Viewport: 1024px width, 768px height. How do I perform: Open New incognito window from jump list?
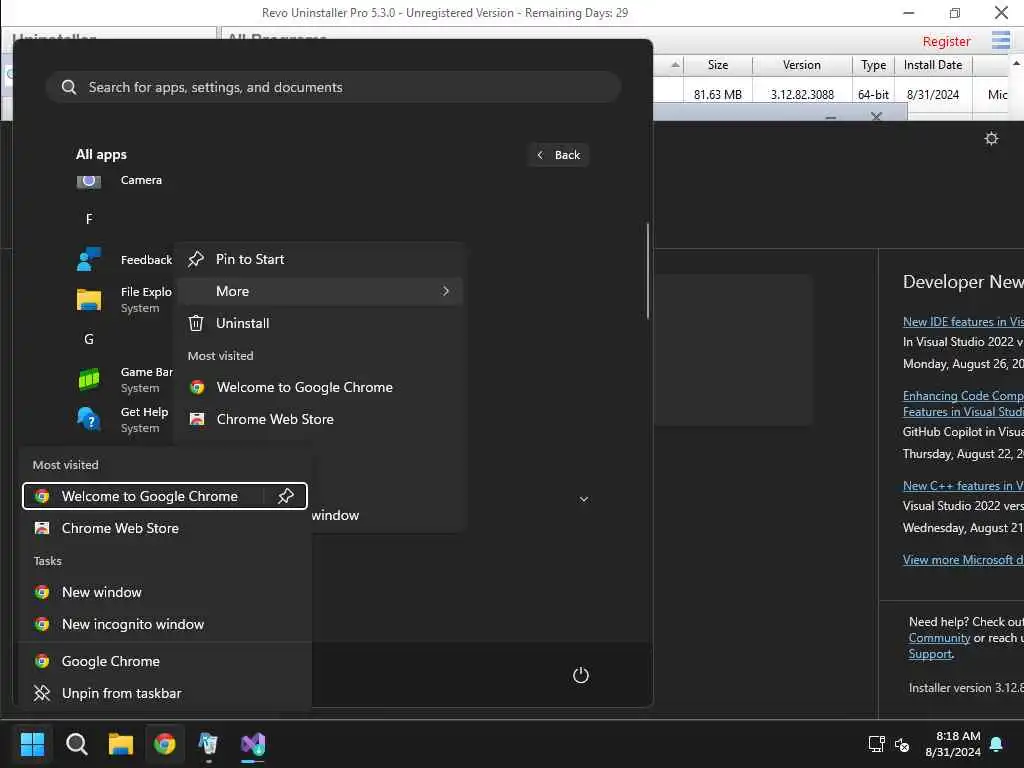point(165,624)
